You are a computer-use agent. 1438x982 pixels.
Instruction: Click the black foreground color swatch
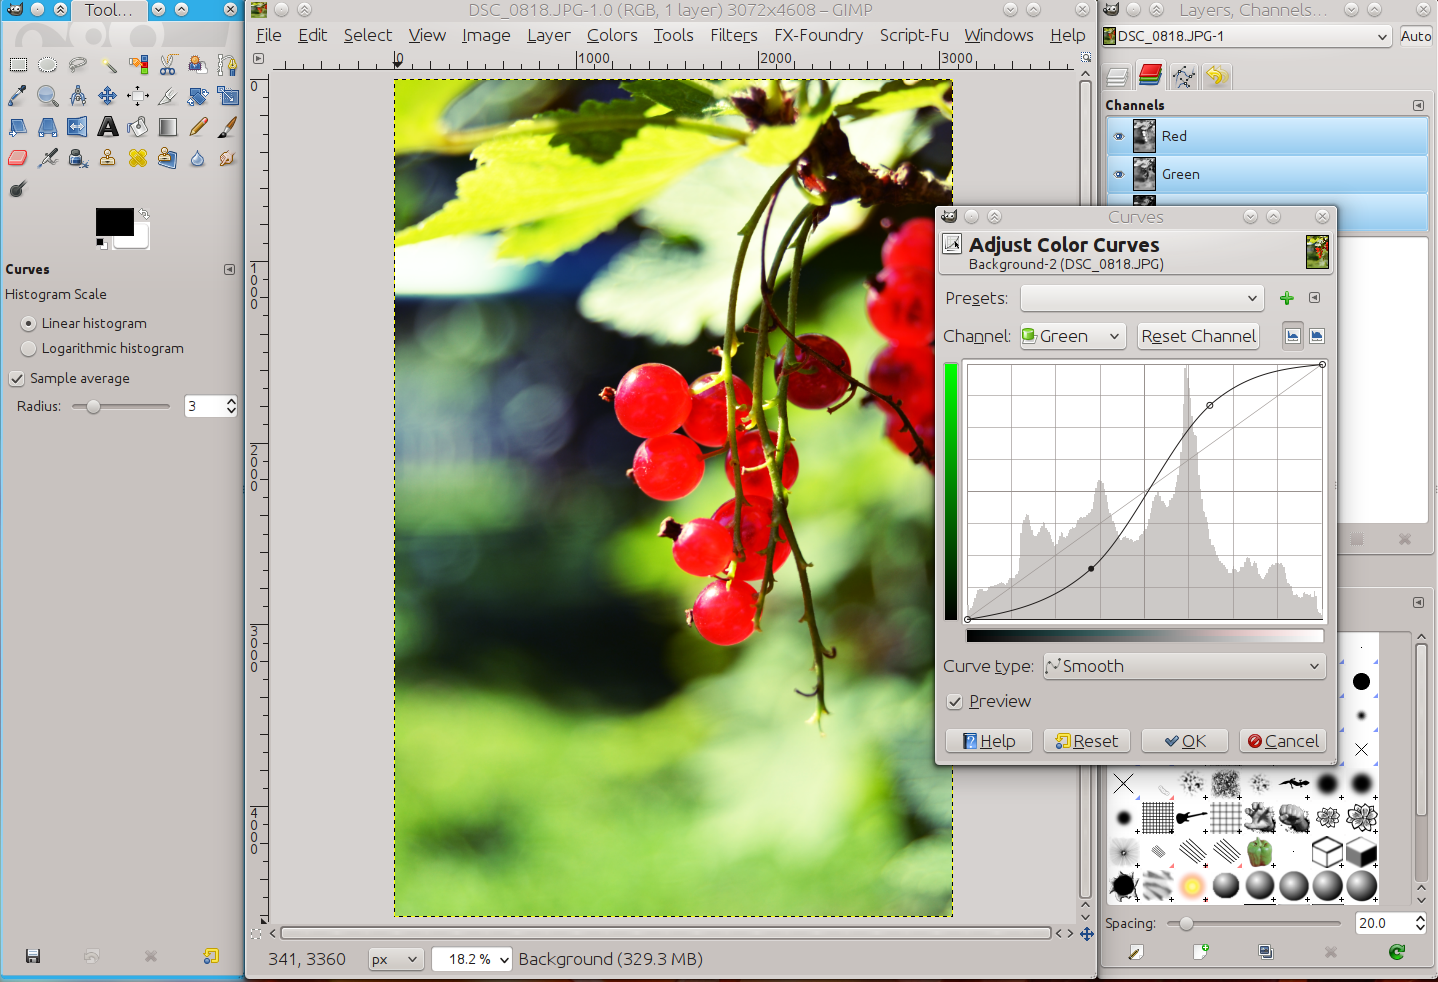coord(112,222)
